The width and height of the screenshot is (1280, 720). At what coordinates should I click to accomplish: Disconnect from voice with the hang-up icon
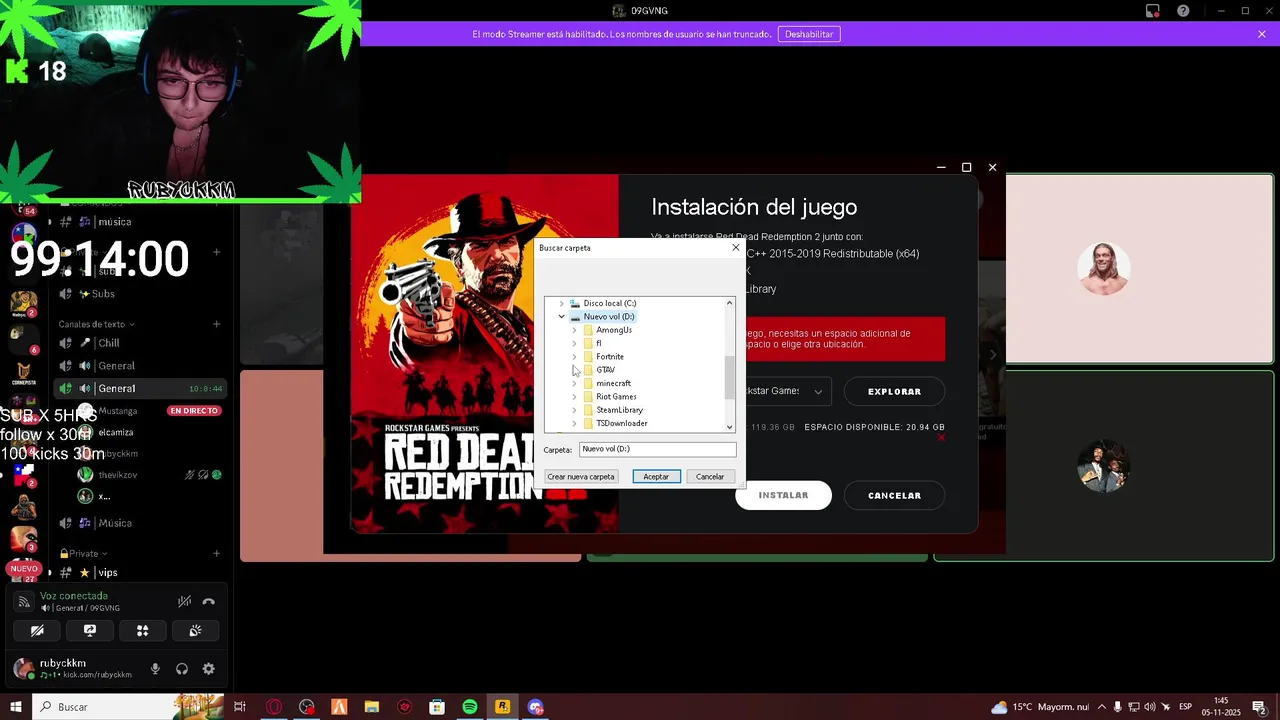point(209,602)
